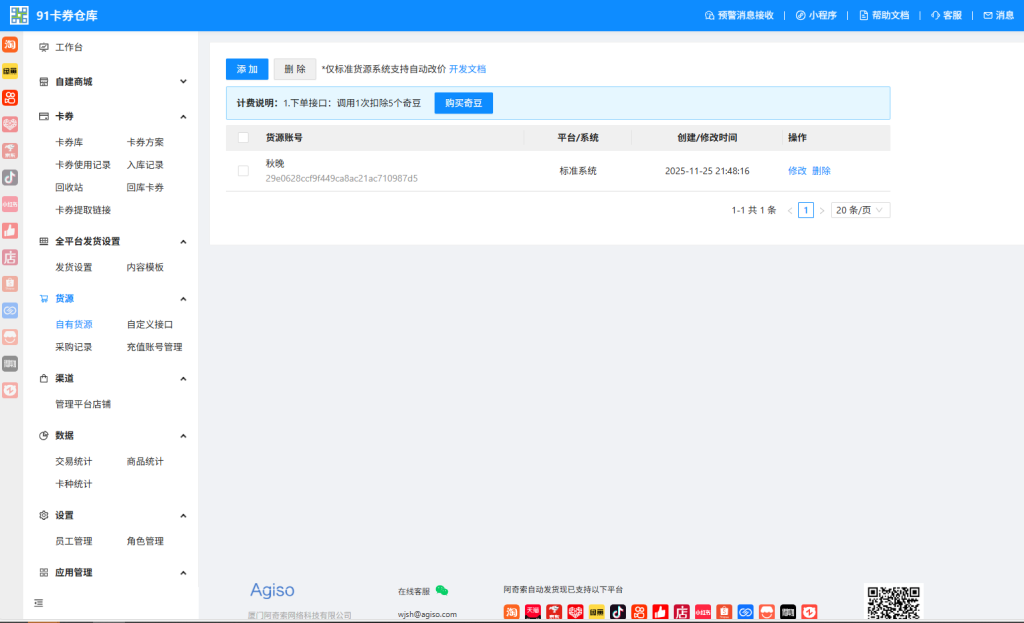Click the sidebar collapse icon at bottom left
The image size is (1024, 623).
click(x=38, y=603)
